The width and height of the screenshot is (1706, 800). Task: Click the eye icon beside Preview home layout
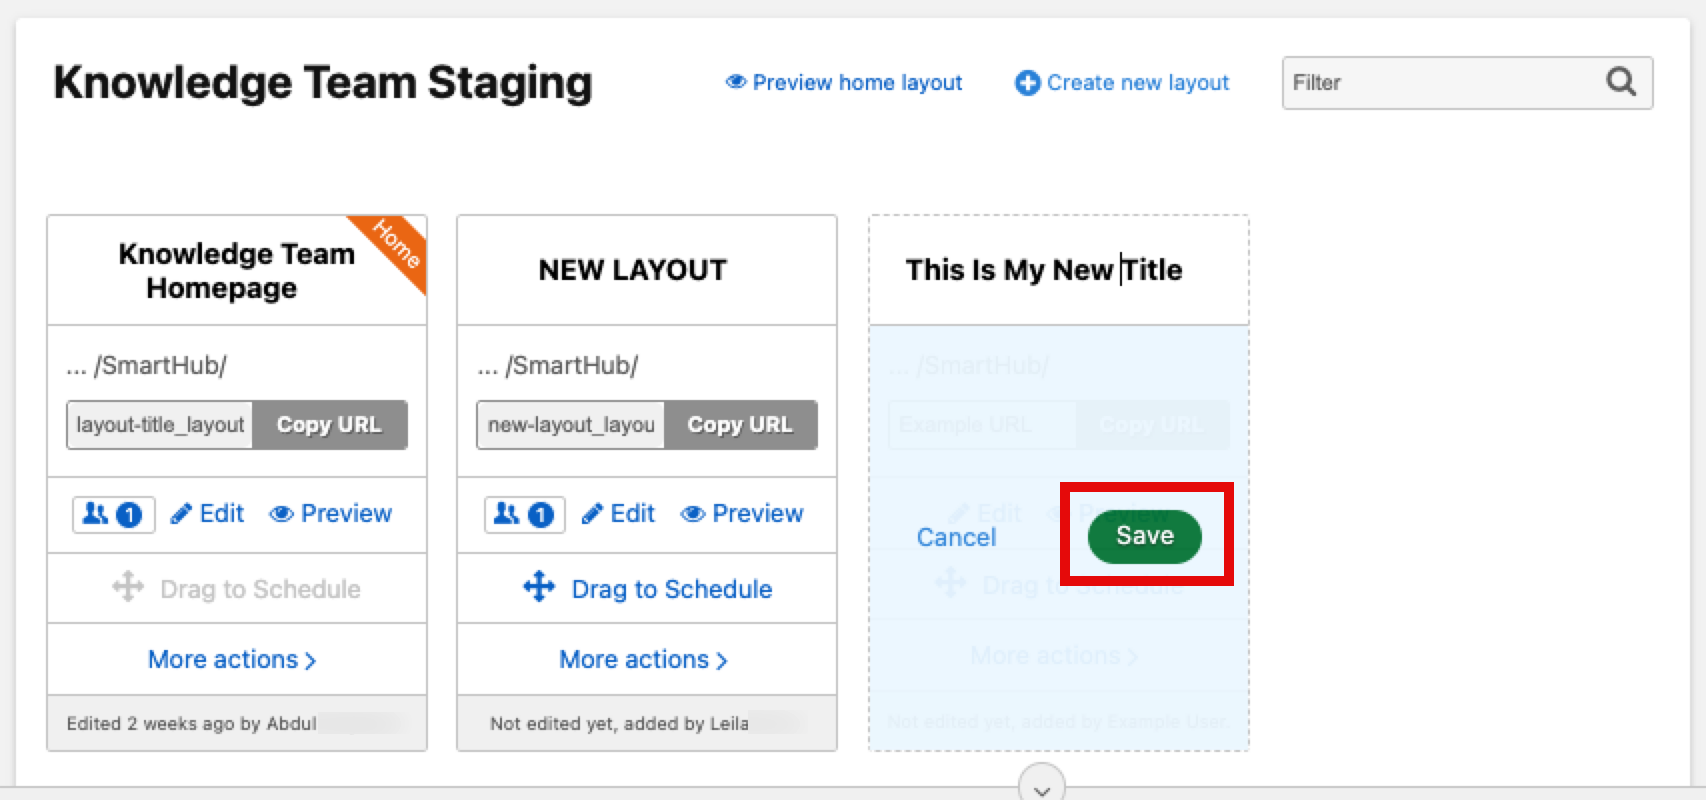tap(736, 82)
